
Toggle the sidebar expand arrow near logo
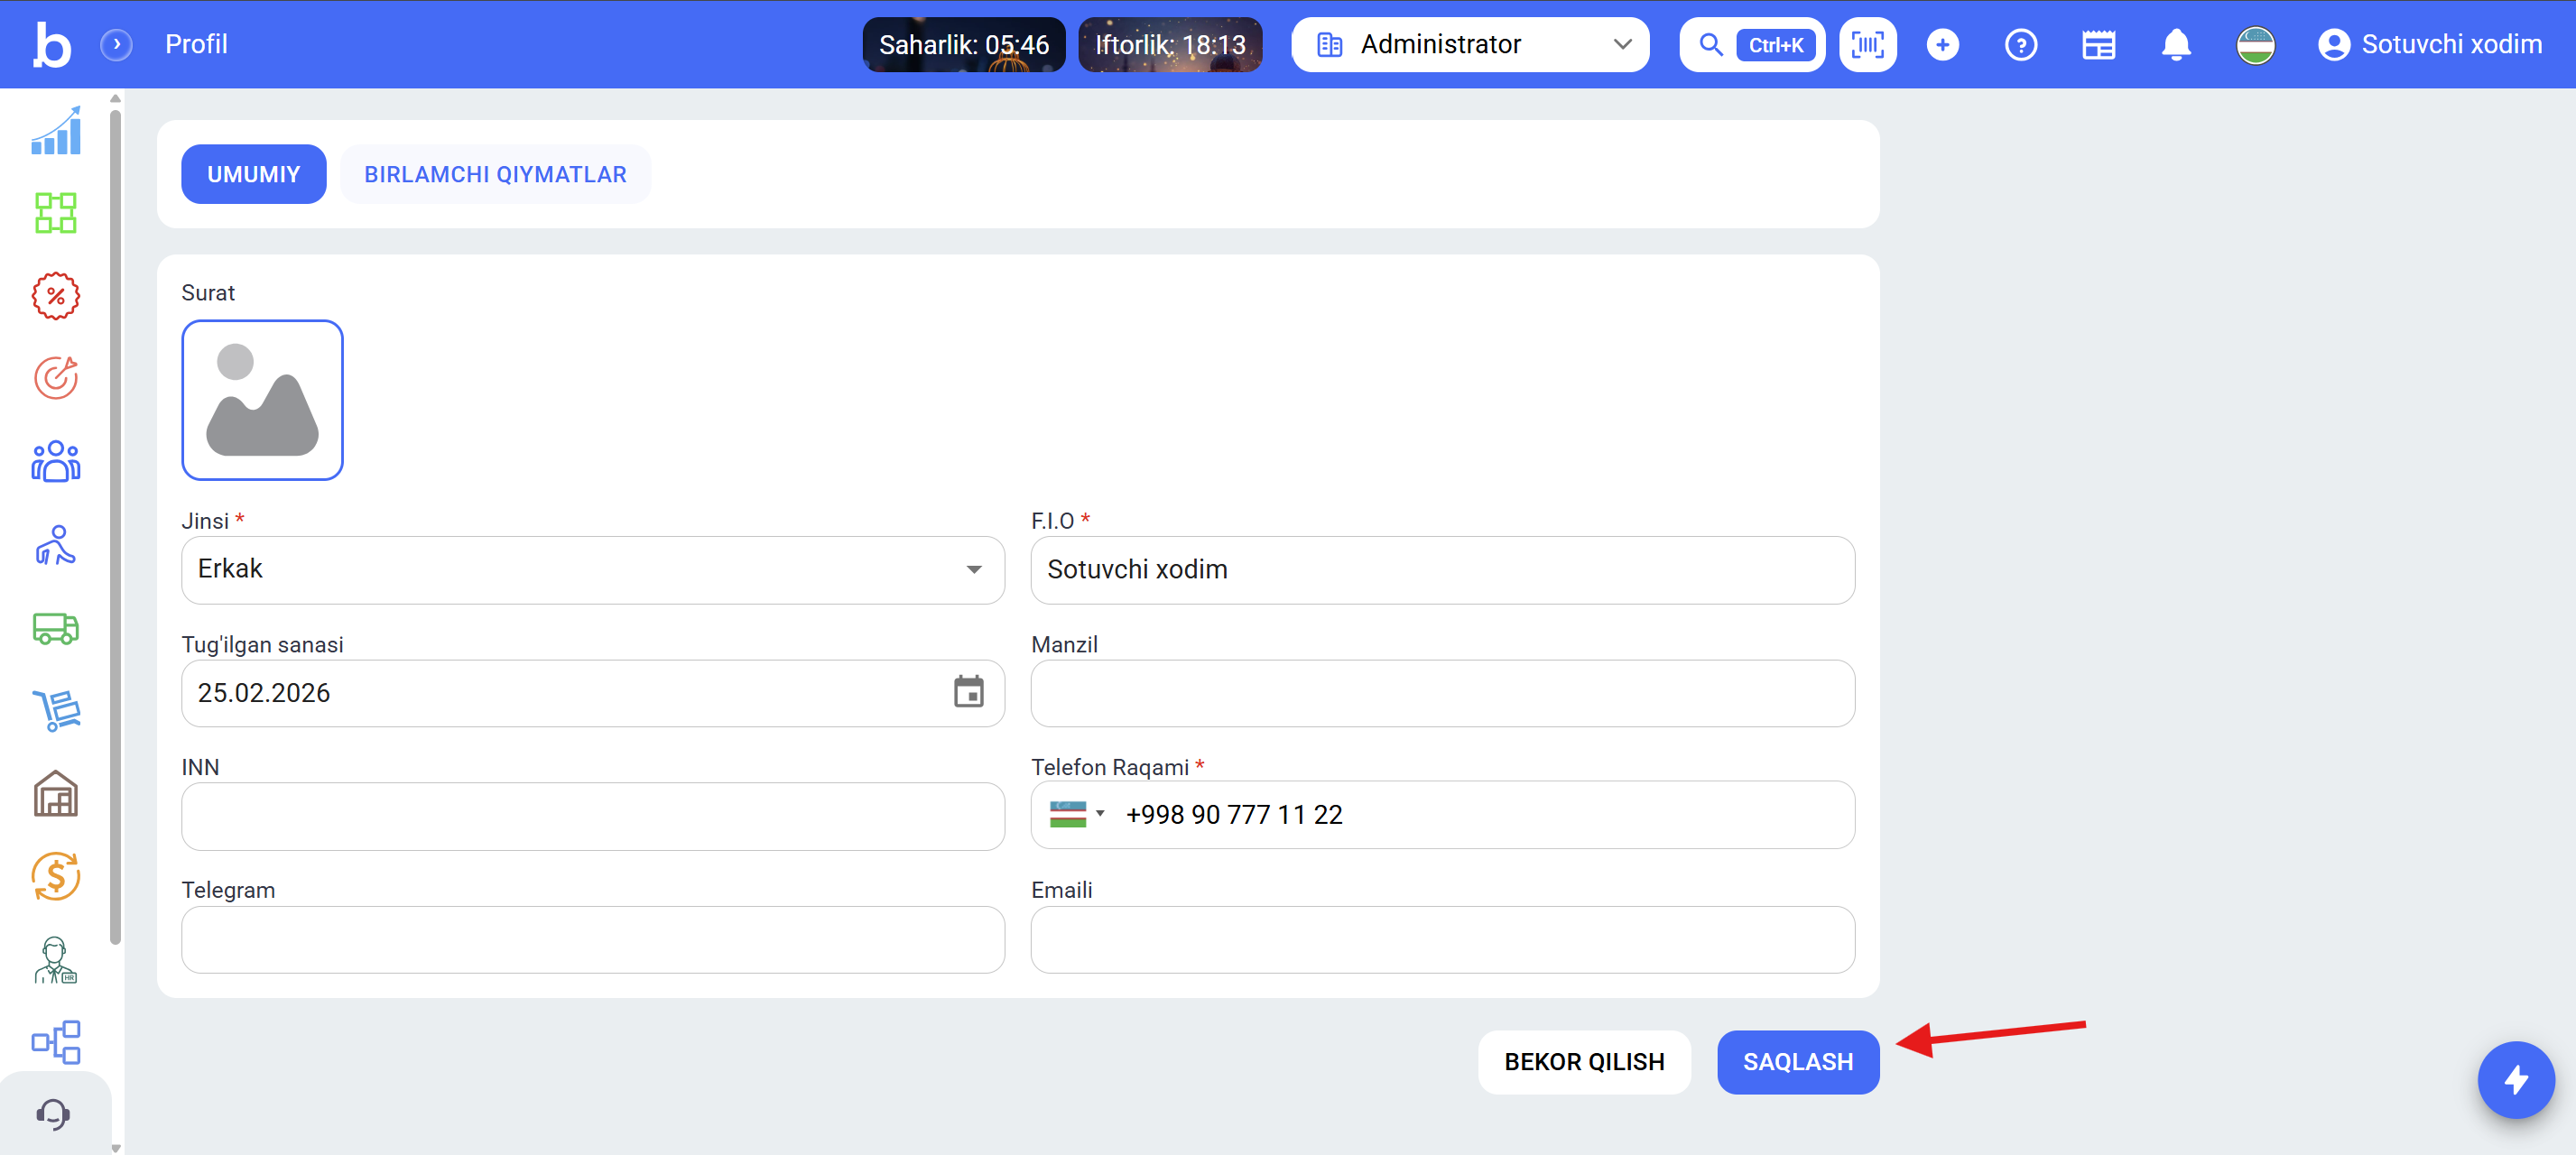click(116, 45)
